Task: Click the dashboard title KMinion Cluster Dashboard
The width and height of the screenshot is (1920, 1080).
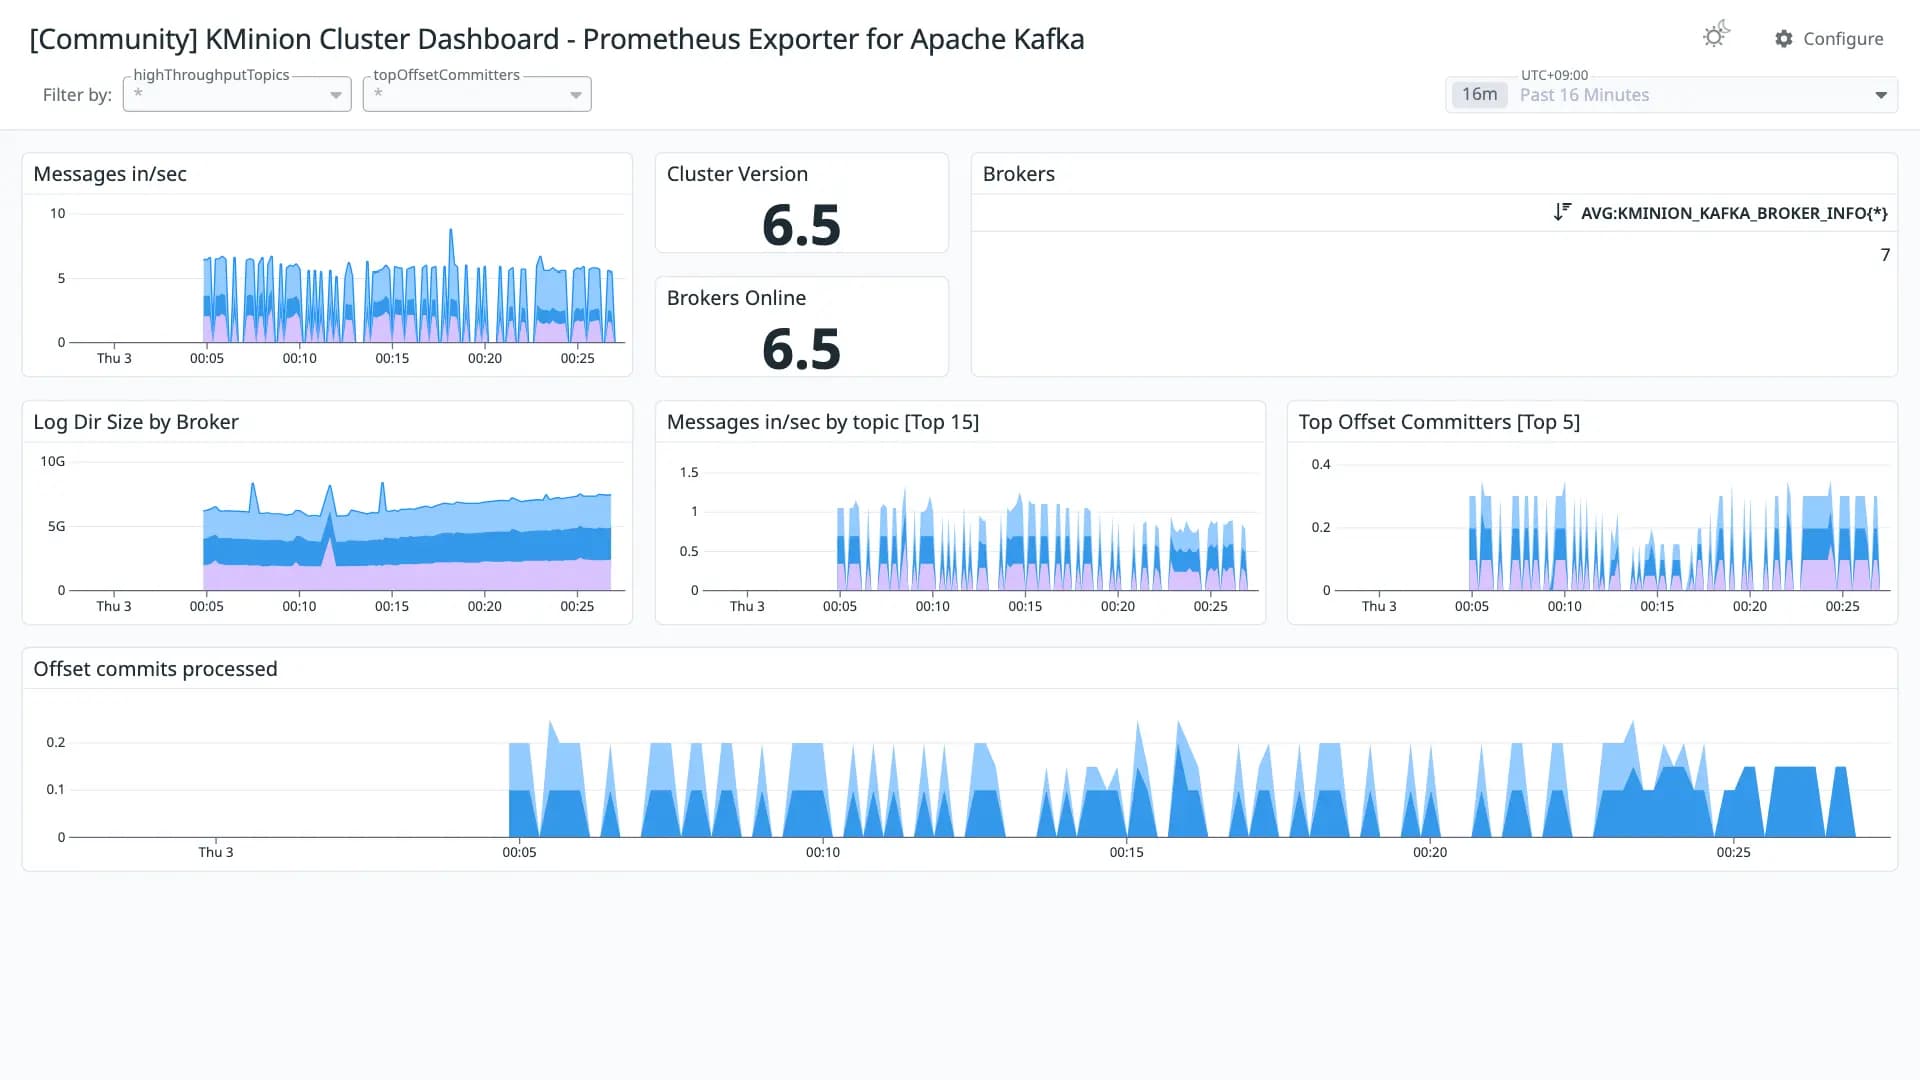Action: pos(557,39)
